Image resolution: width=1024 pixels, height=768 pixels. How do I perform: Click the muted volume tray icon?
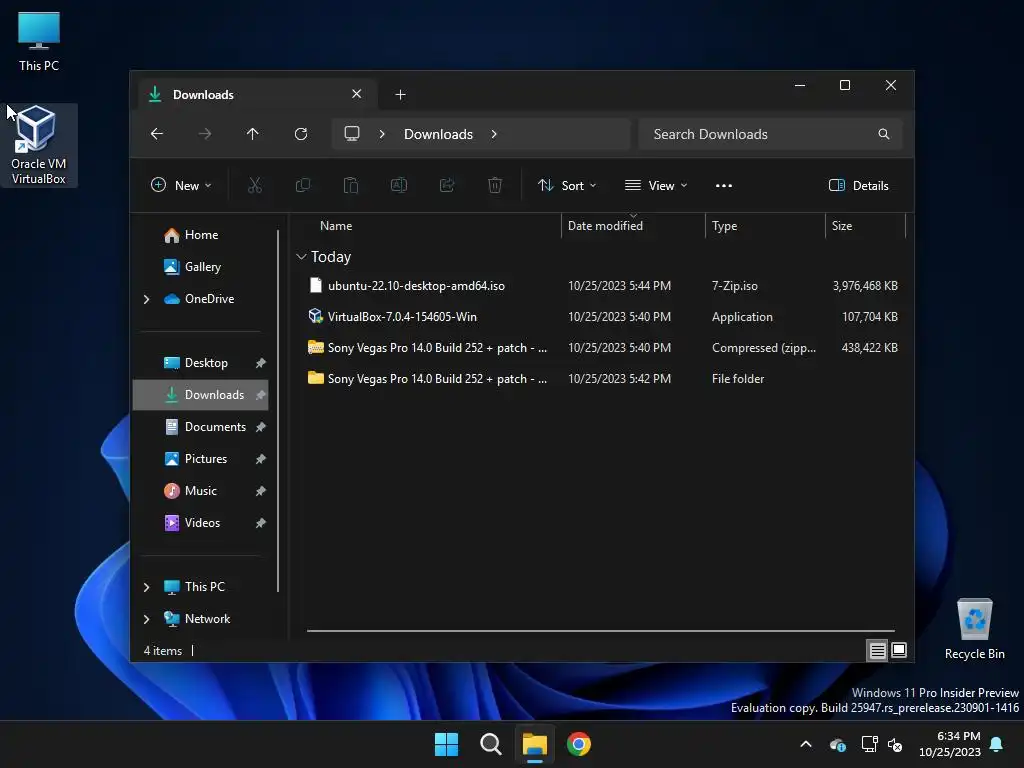[895, 744]
